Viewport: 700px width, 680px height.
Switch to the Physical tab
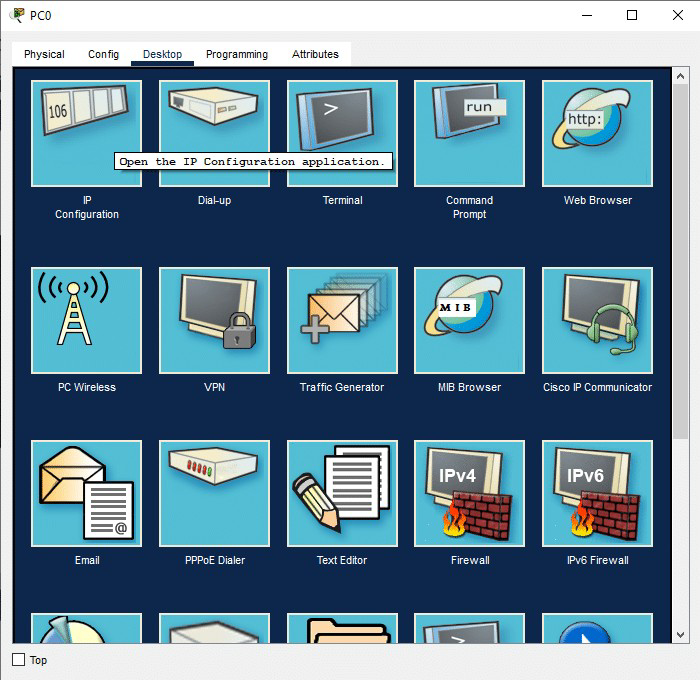coord(44,54)
